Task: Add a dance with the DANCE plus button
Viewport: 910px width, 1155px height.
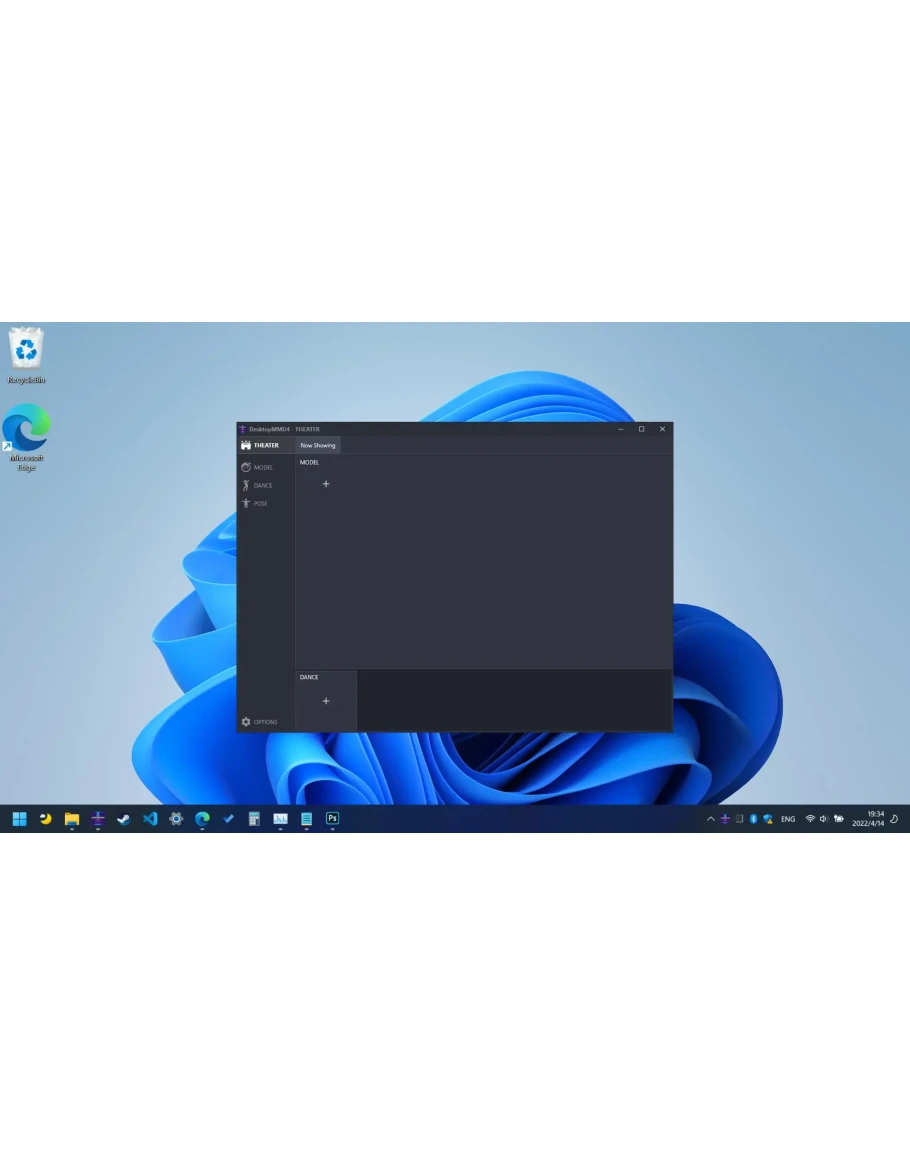Action: click(x=326, y=701)
